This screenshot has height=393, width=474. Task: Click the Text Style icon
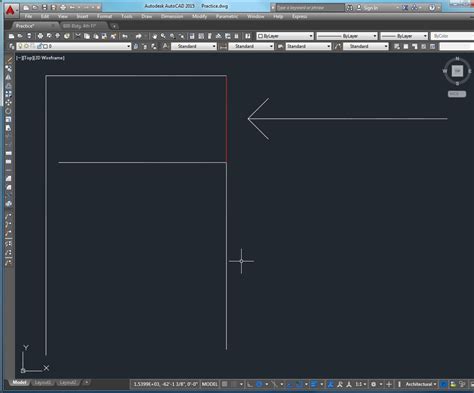[165, 46]
